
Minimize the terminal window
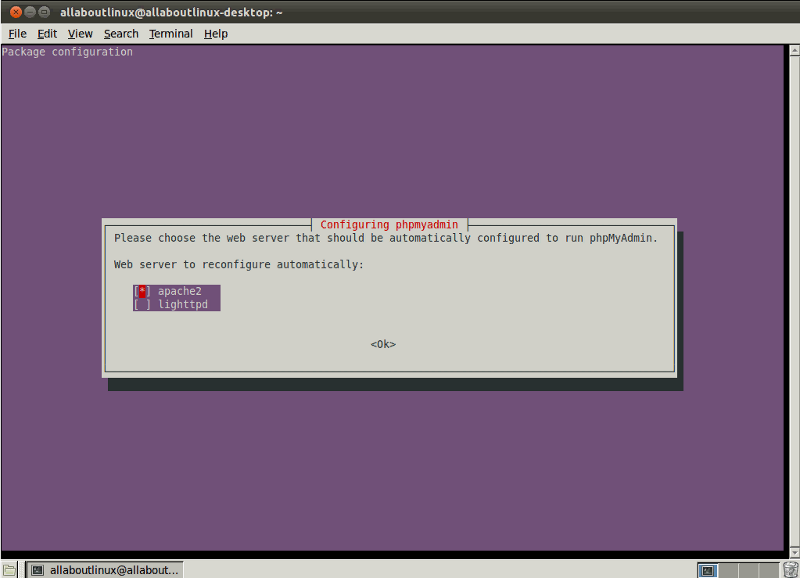[x=30, y=12]
